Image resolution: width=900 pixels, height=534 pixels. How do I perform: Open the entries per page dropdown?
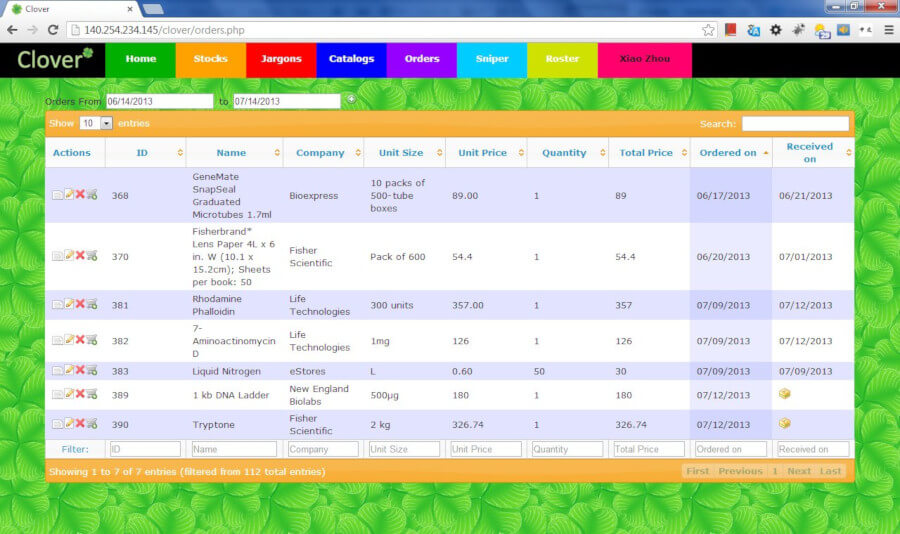tap(96, 123)
